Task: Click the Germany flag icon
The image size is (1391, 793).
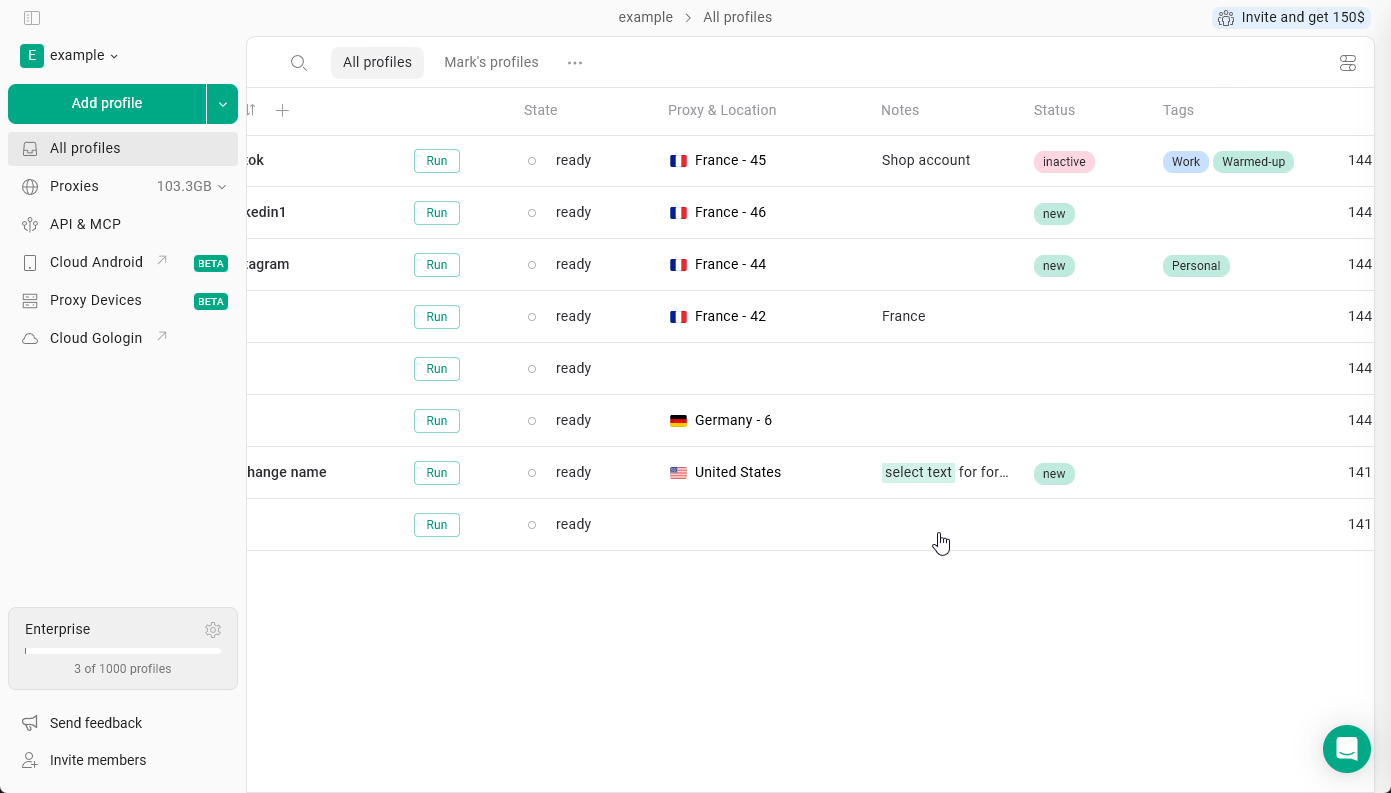Action: [678, 421]
